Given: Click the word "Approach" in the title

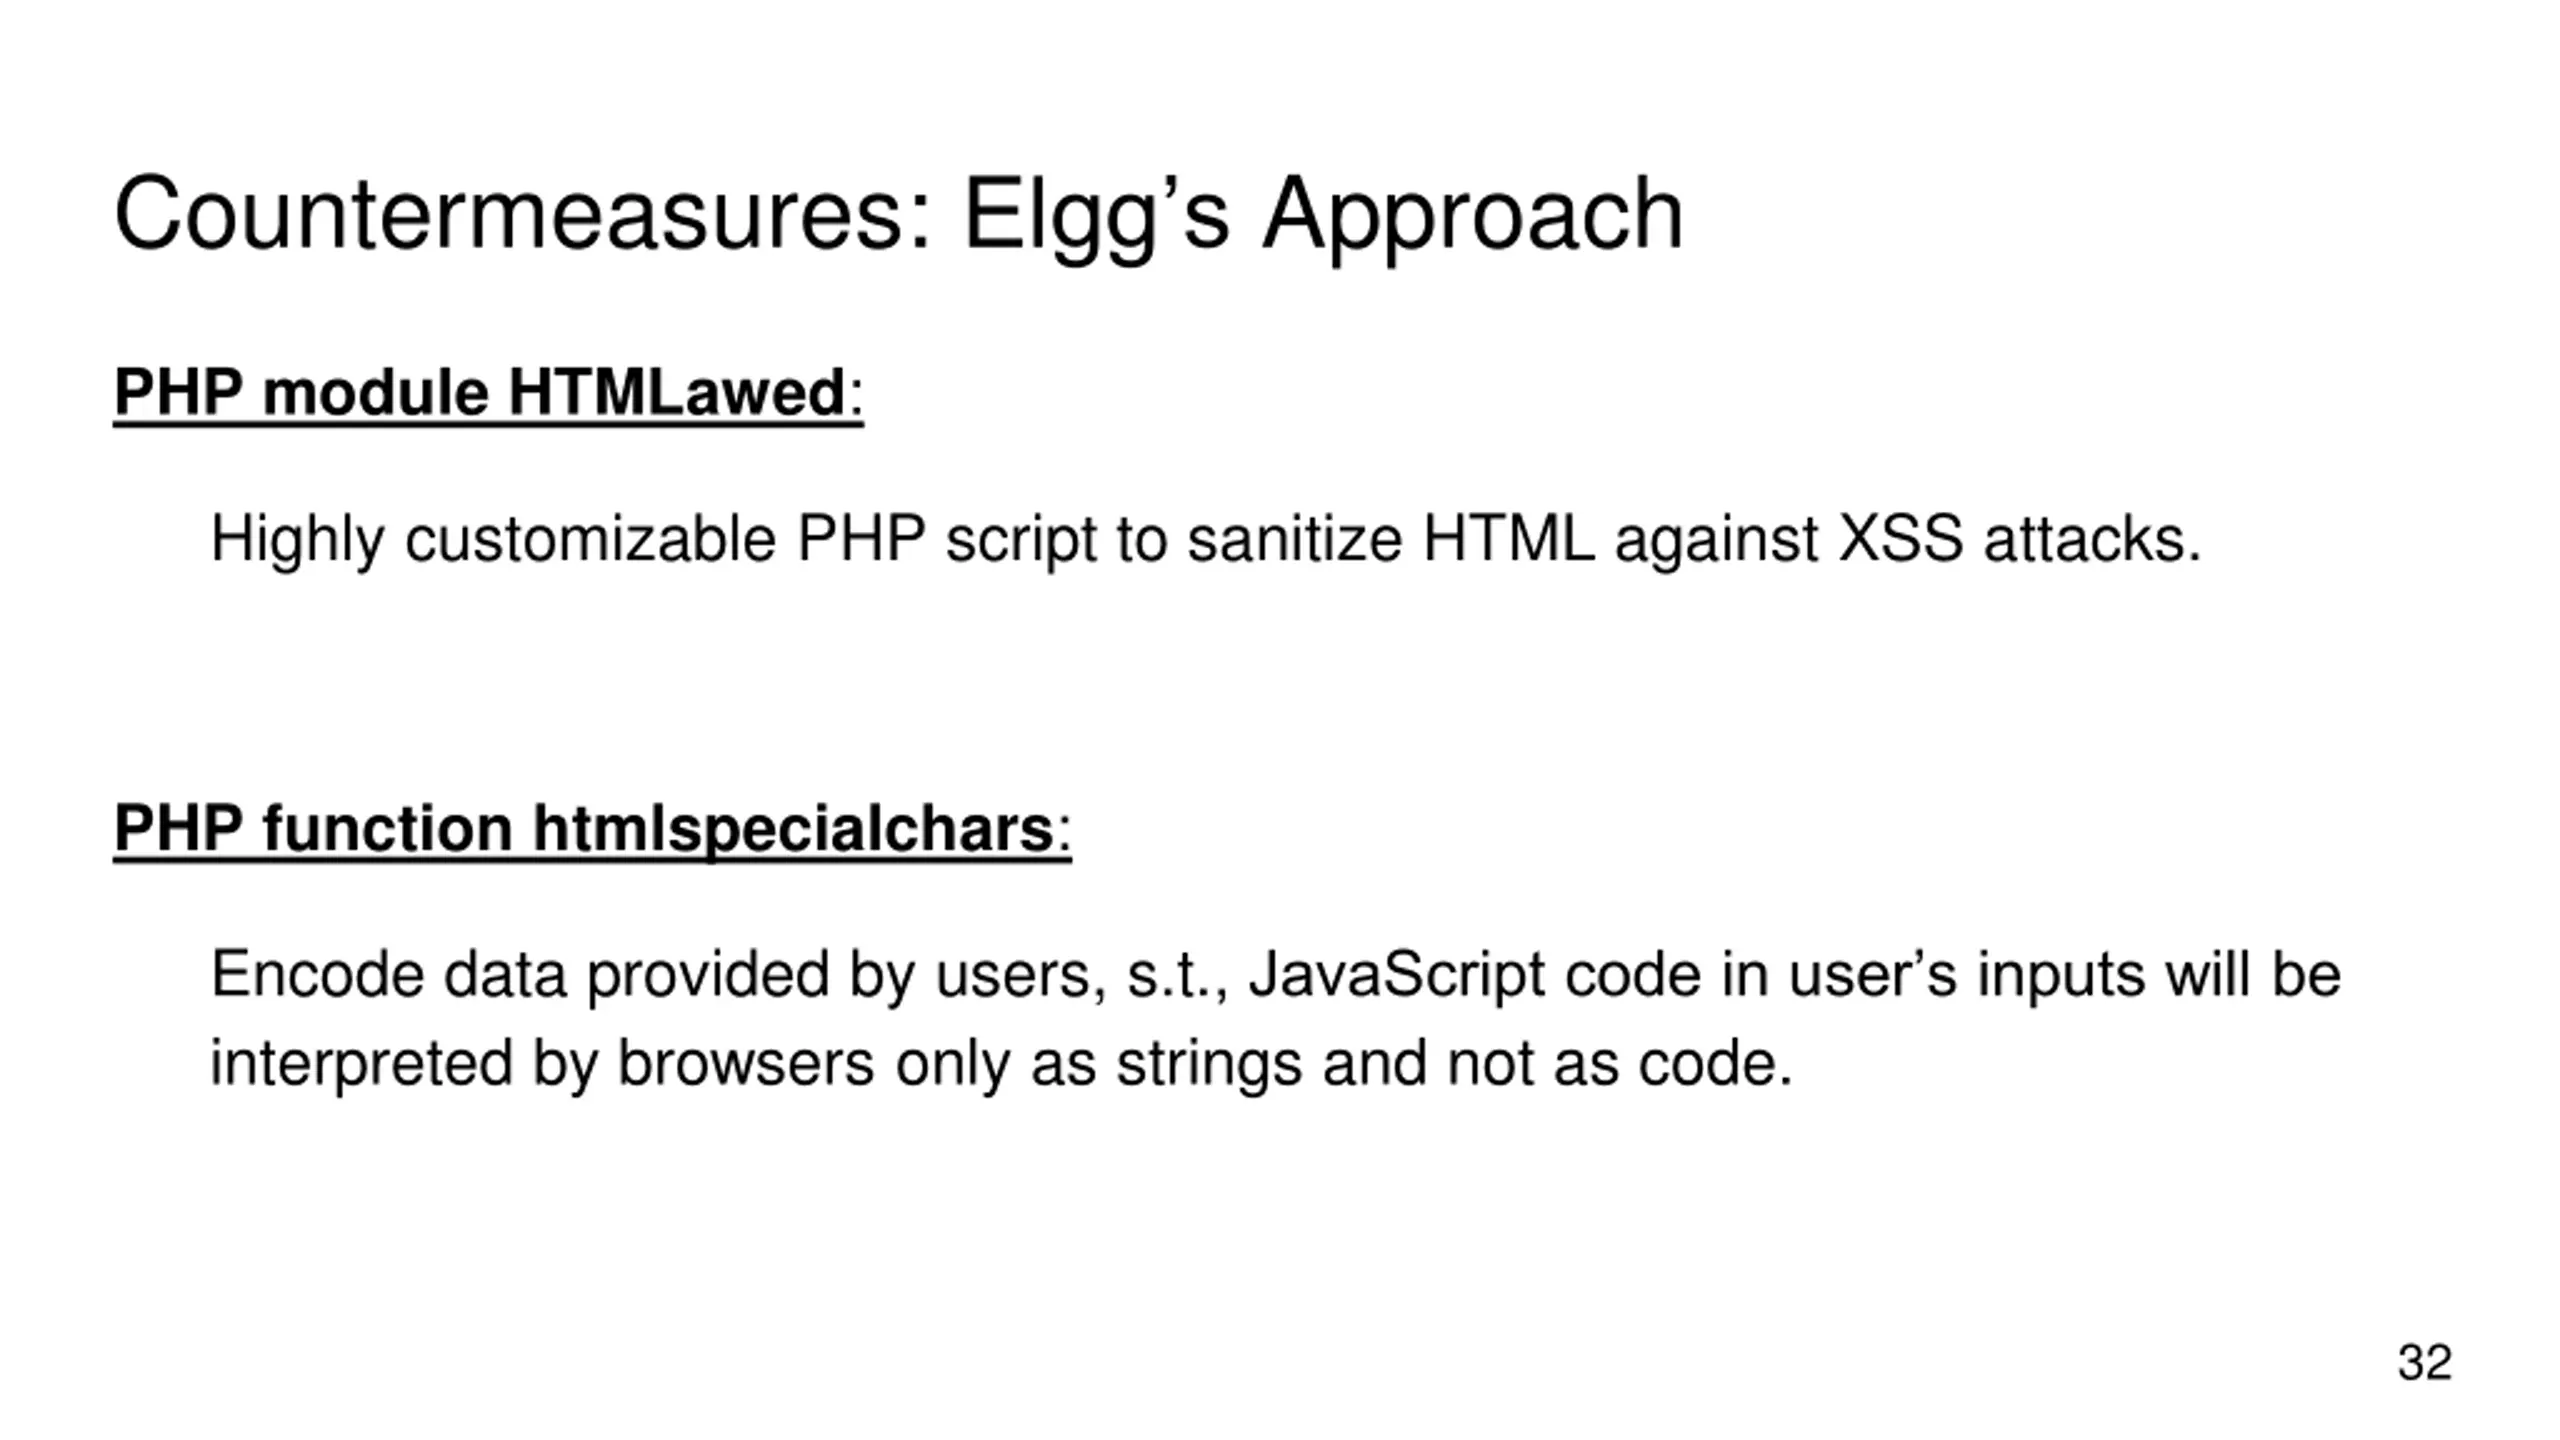Looking at the screenshot, I should pyautogui.click(x=1472, y=215).
